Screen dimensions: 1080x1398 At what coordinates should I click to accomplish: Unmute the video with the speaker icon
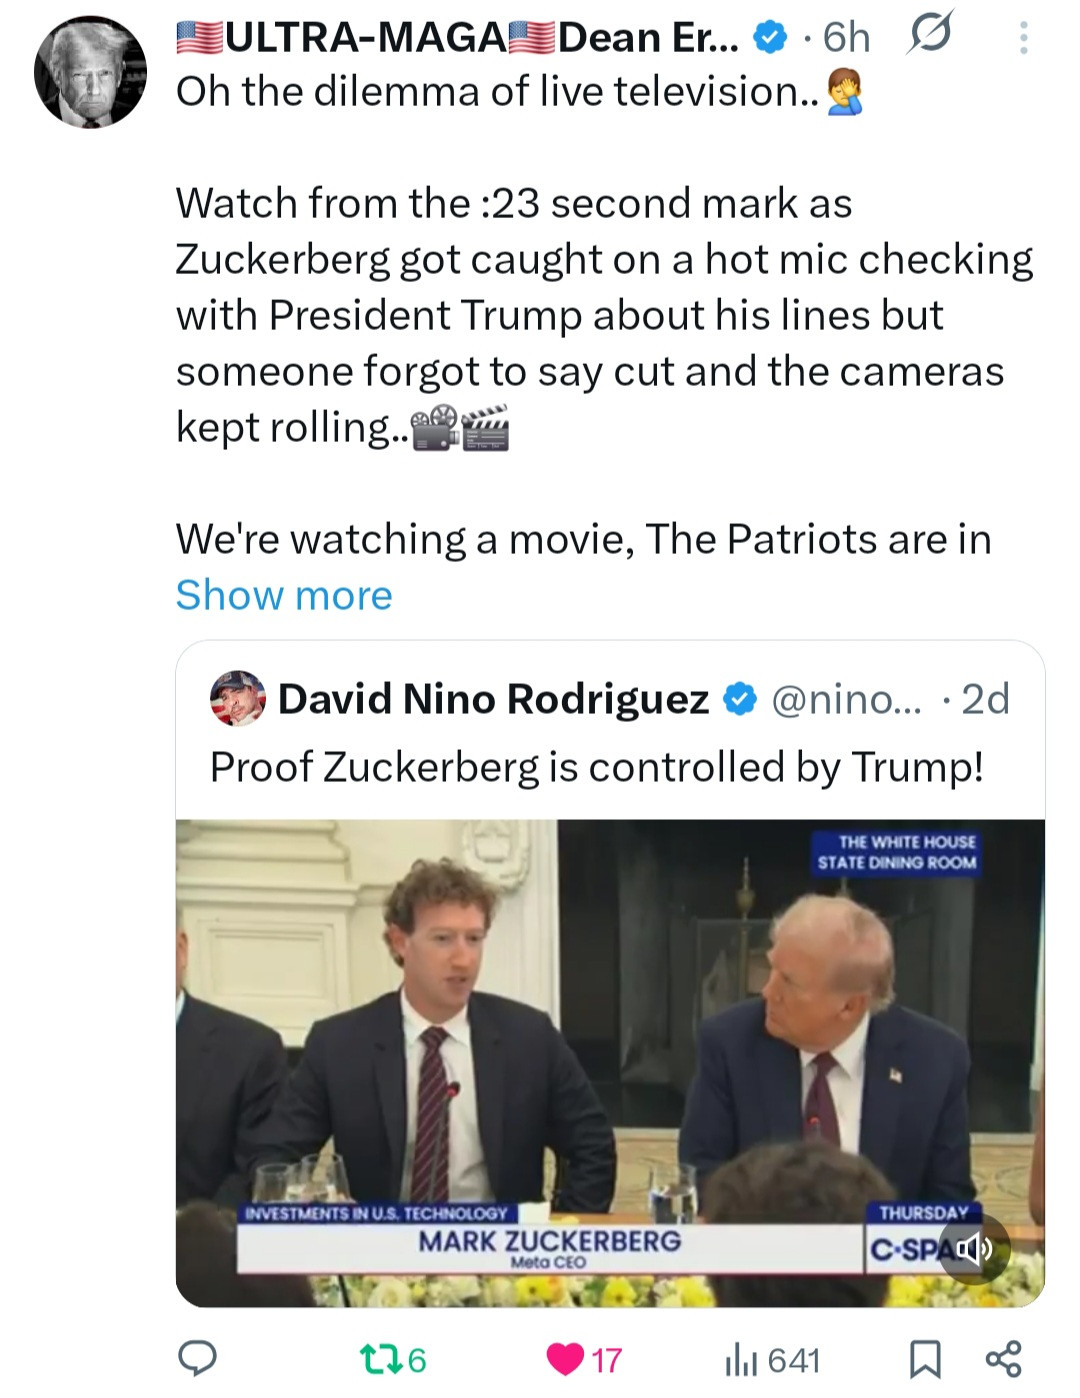tap(973, 1248)
